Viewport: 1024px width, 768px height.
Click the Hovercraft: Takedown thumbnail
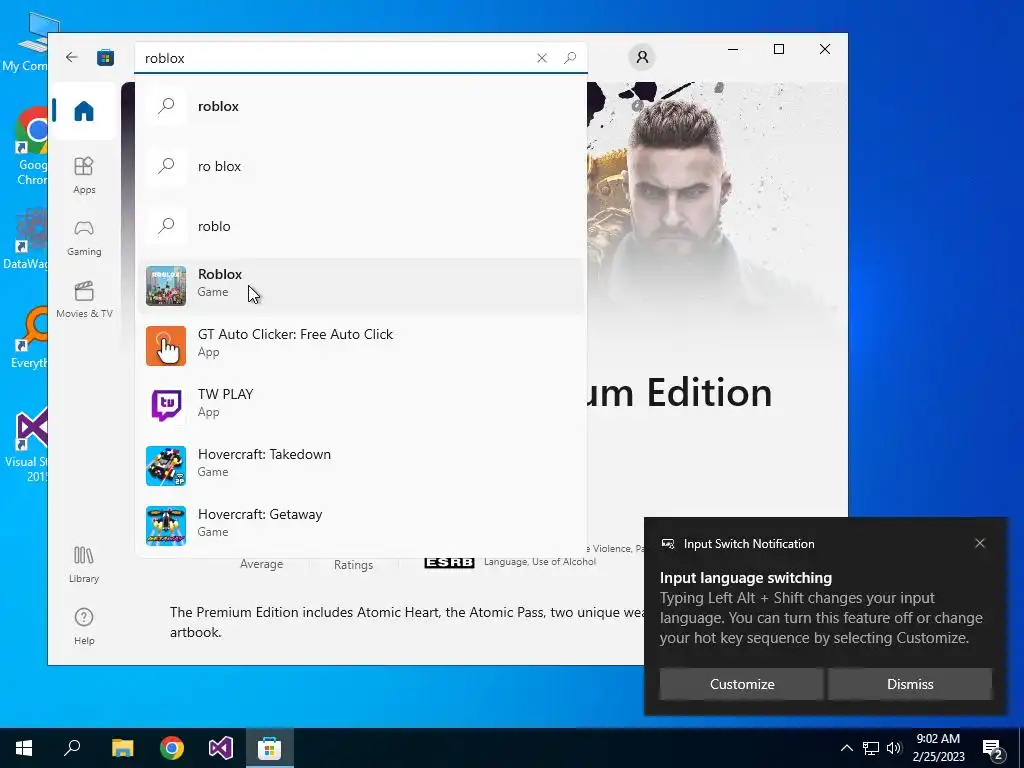tap(166, 466)
